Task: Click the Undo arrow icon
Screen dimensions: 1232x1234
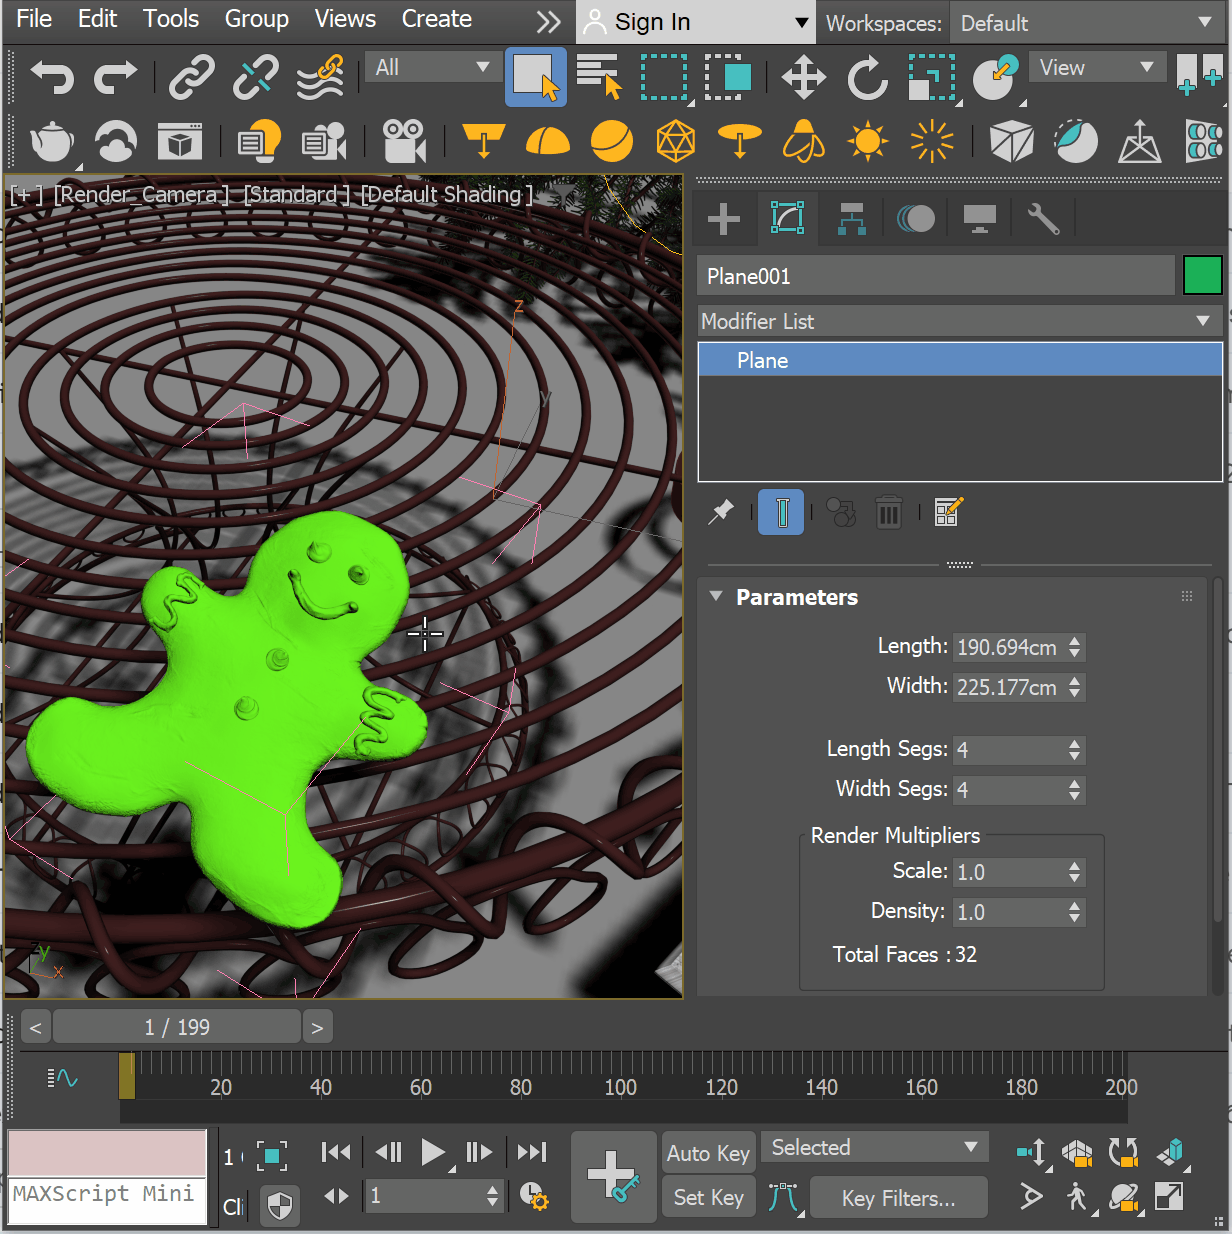Action: click(x=52, y=77)
